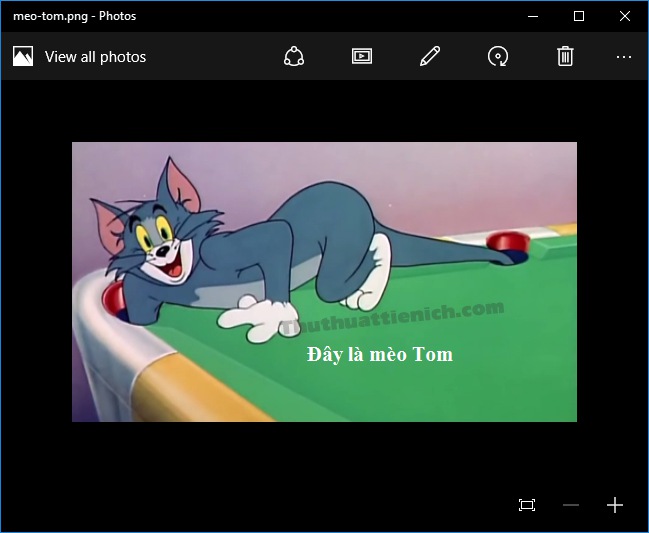
Task: Click the Share icon in the toolbar
Action: pos(293,57)
